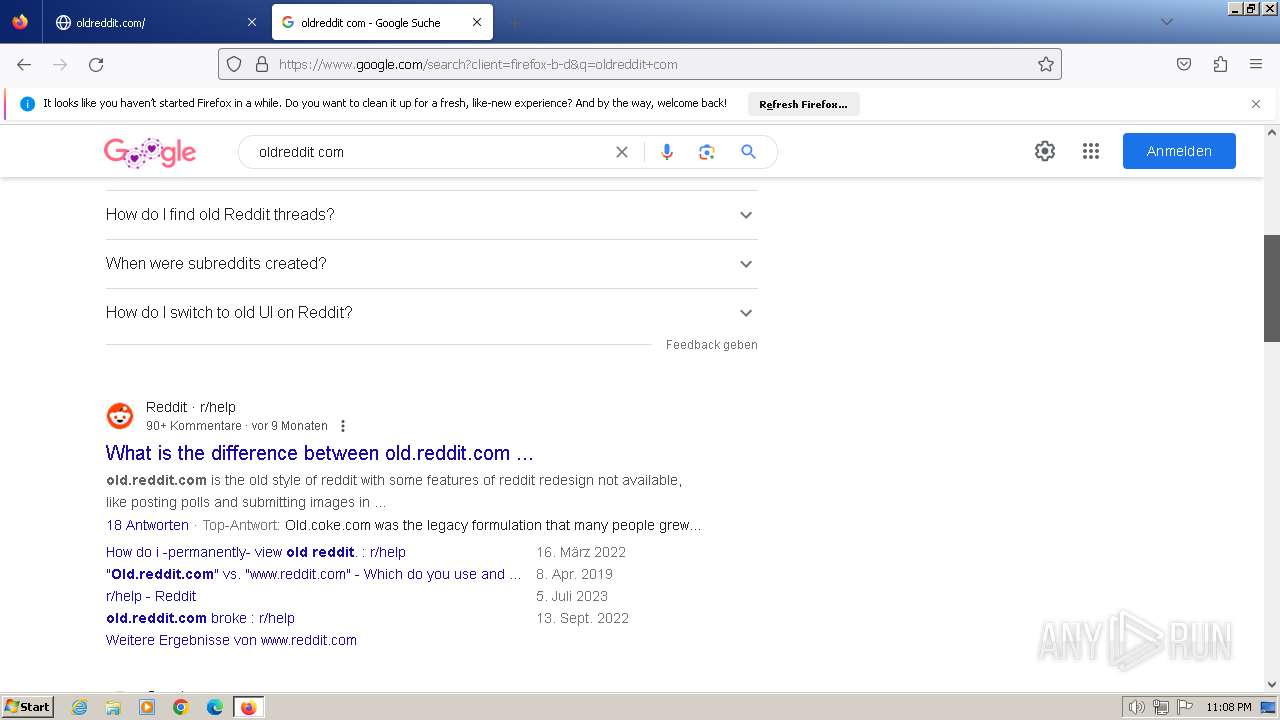
Task: Click the Google search text field
Action: pos(430,152)
